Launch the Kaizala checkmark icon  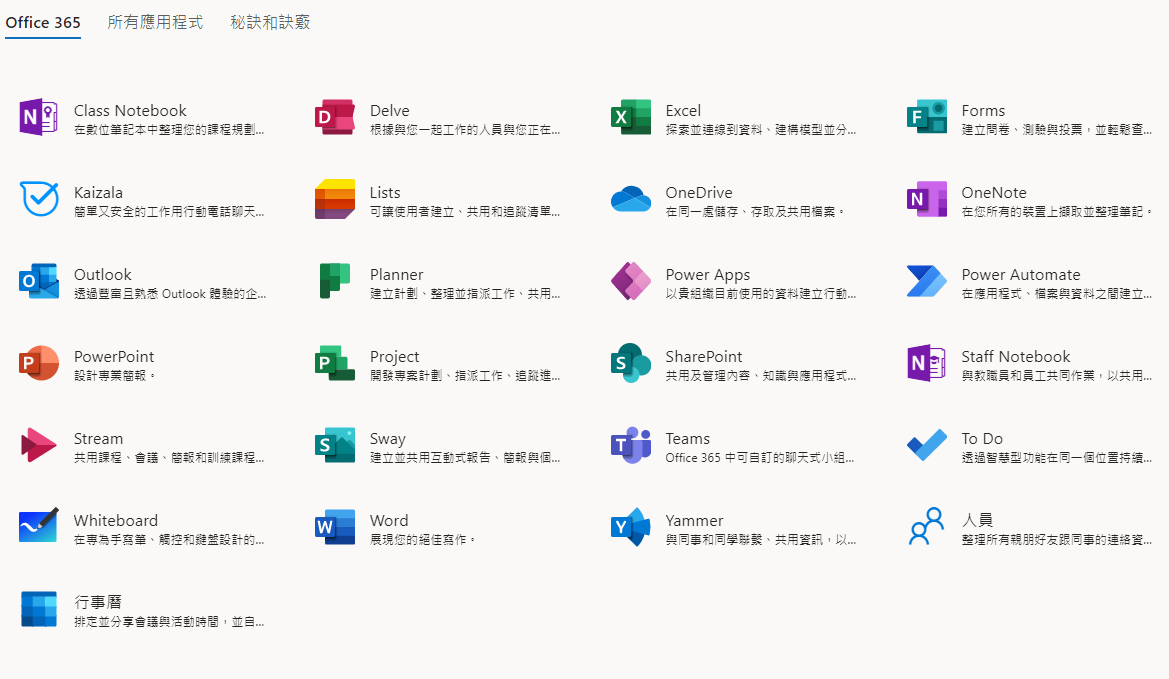(x=39, y=199)
